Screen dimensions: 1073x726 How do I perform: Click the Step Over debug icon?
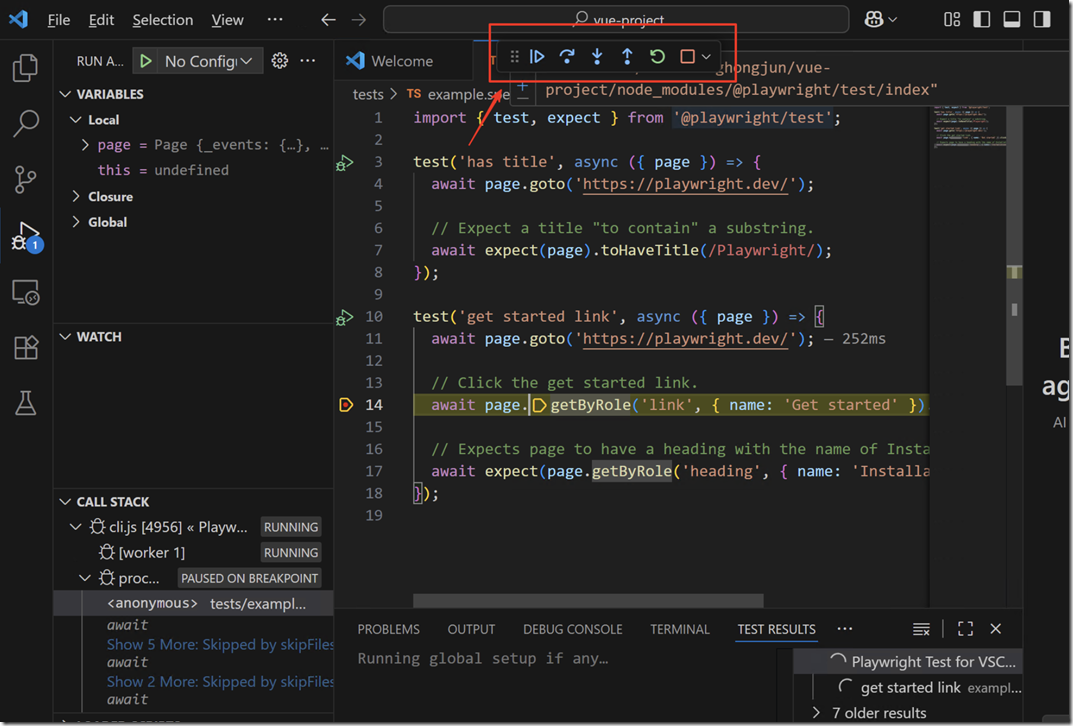click(567, 57)
